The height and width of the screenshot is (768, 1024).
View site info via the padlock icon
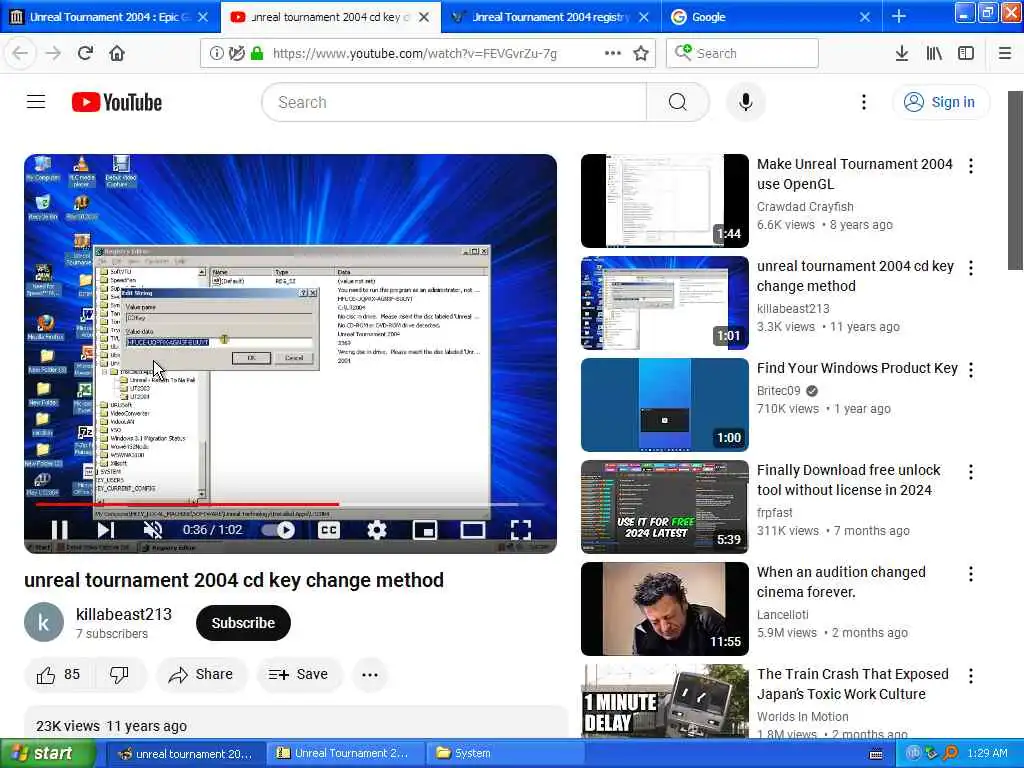[x=257, y=53]
